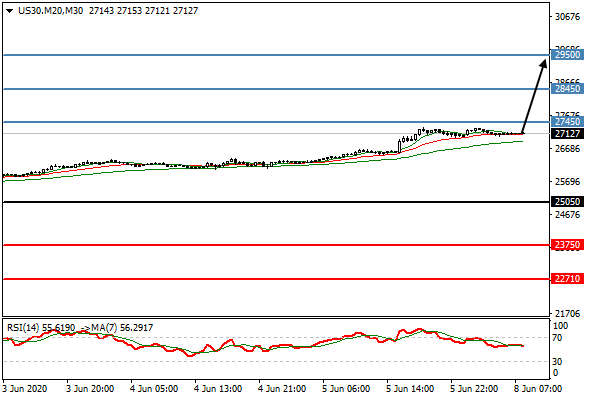Select the 4 Jun 13:00 time axis label
Viewport: 590px width, 400px height.
(x=218, y=389)
